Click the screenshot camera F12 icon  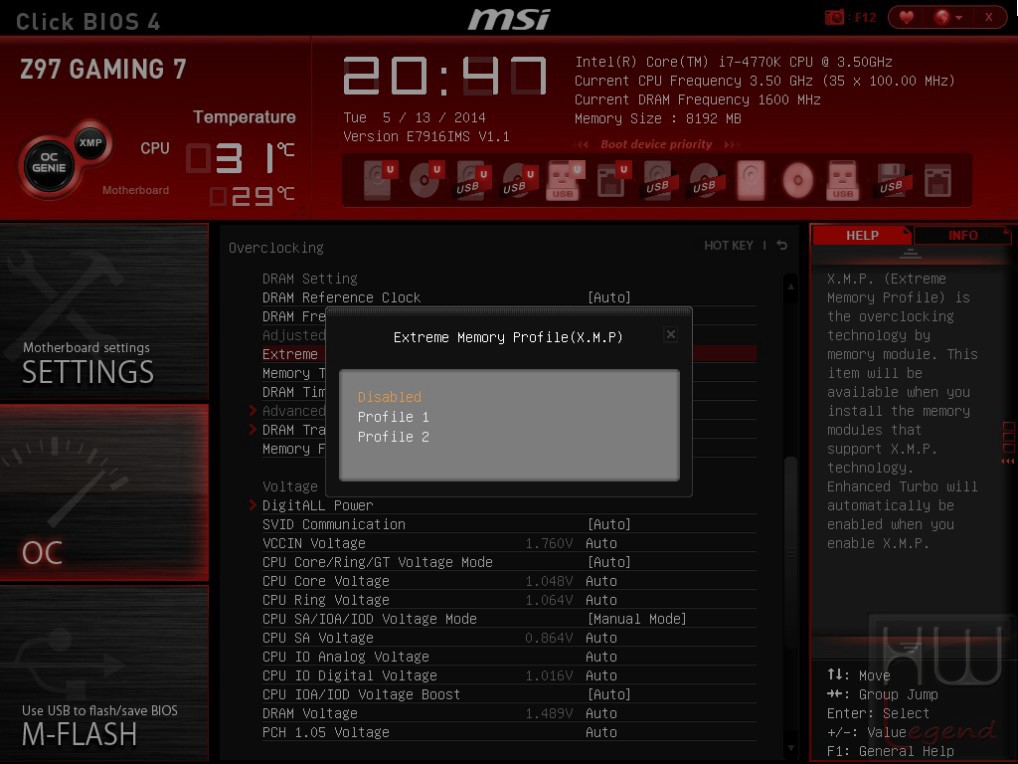[x=834, y=18]
